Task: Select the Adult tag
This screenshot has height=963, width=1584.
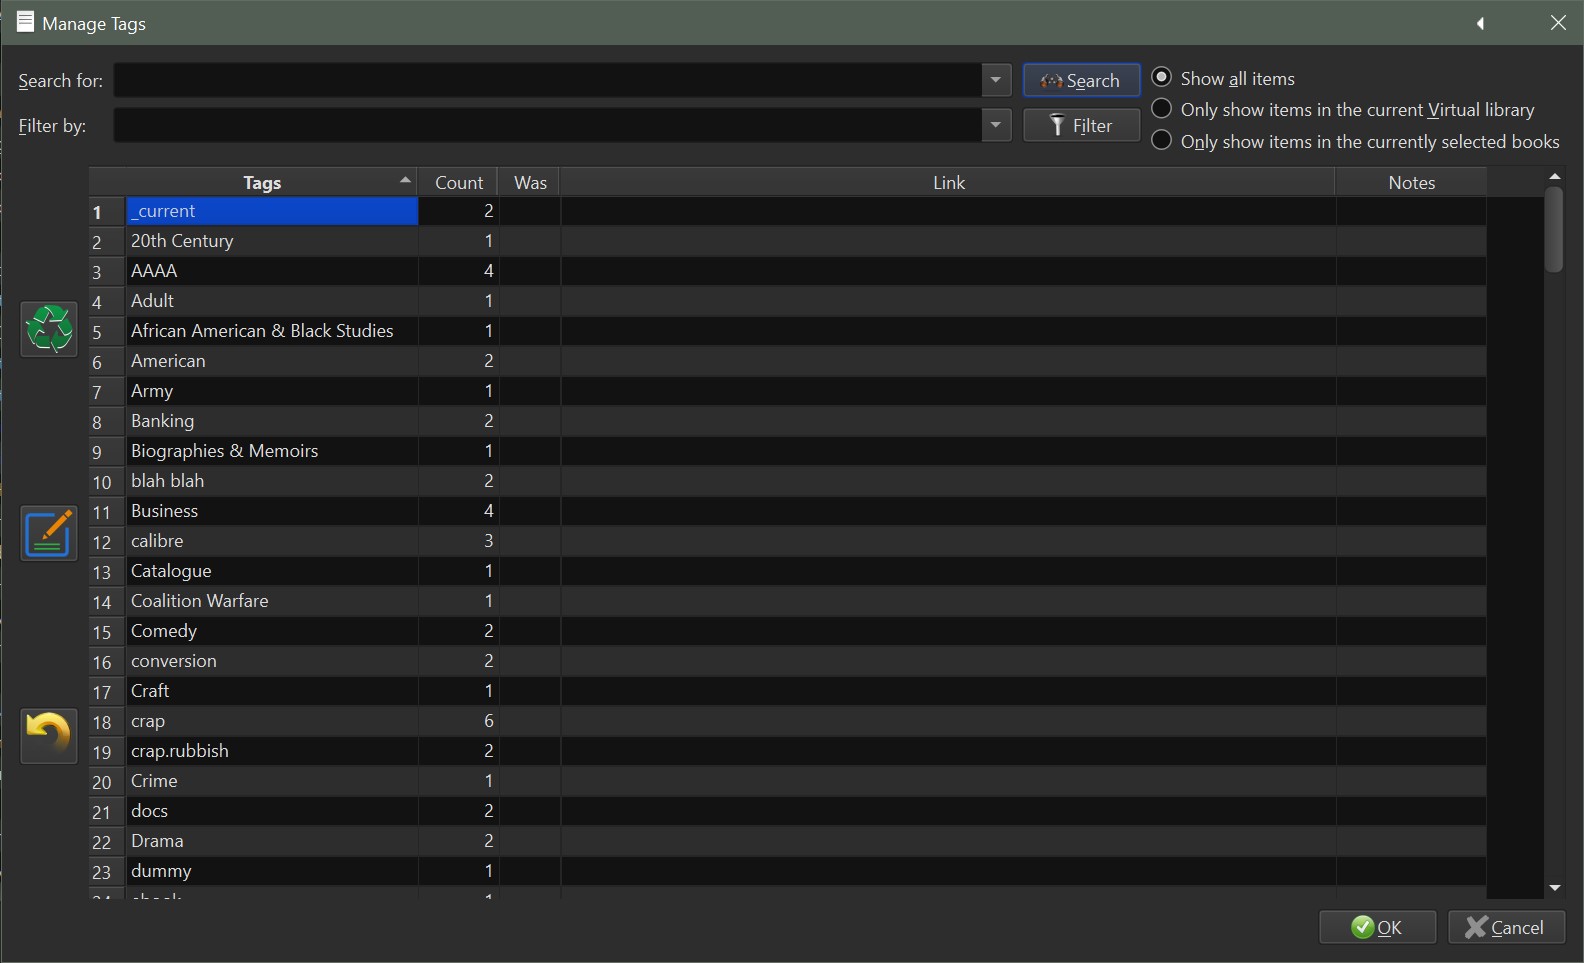Action: 272,301
